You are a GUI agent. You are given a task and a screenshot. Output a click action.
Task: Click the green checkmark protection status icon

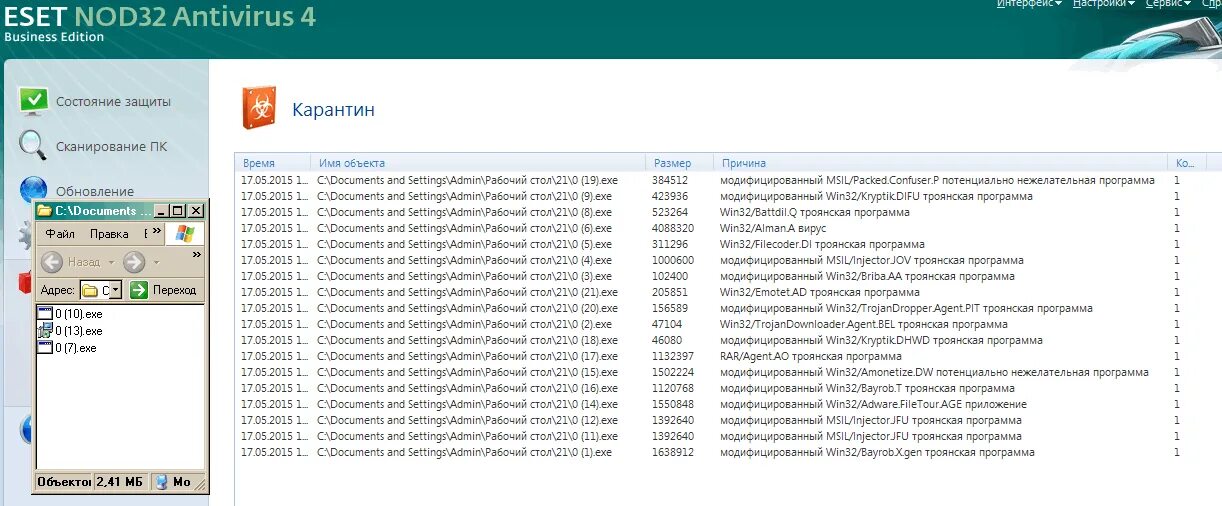[x=33, y=100]
